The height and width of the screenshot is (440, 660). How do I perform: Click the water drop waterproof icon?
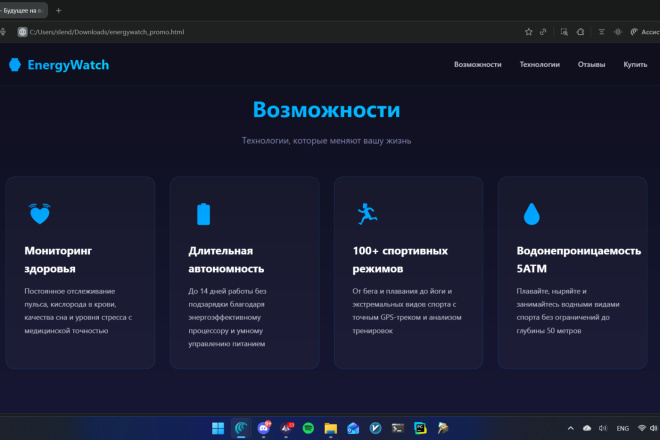[x=532, y=214]
